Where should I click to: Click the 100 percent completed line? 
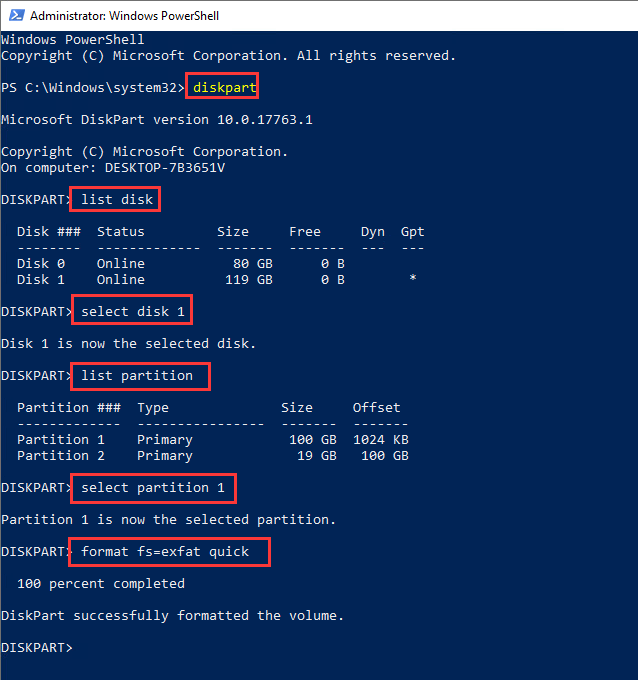(x=101, y=584)
